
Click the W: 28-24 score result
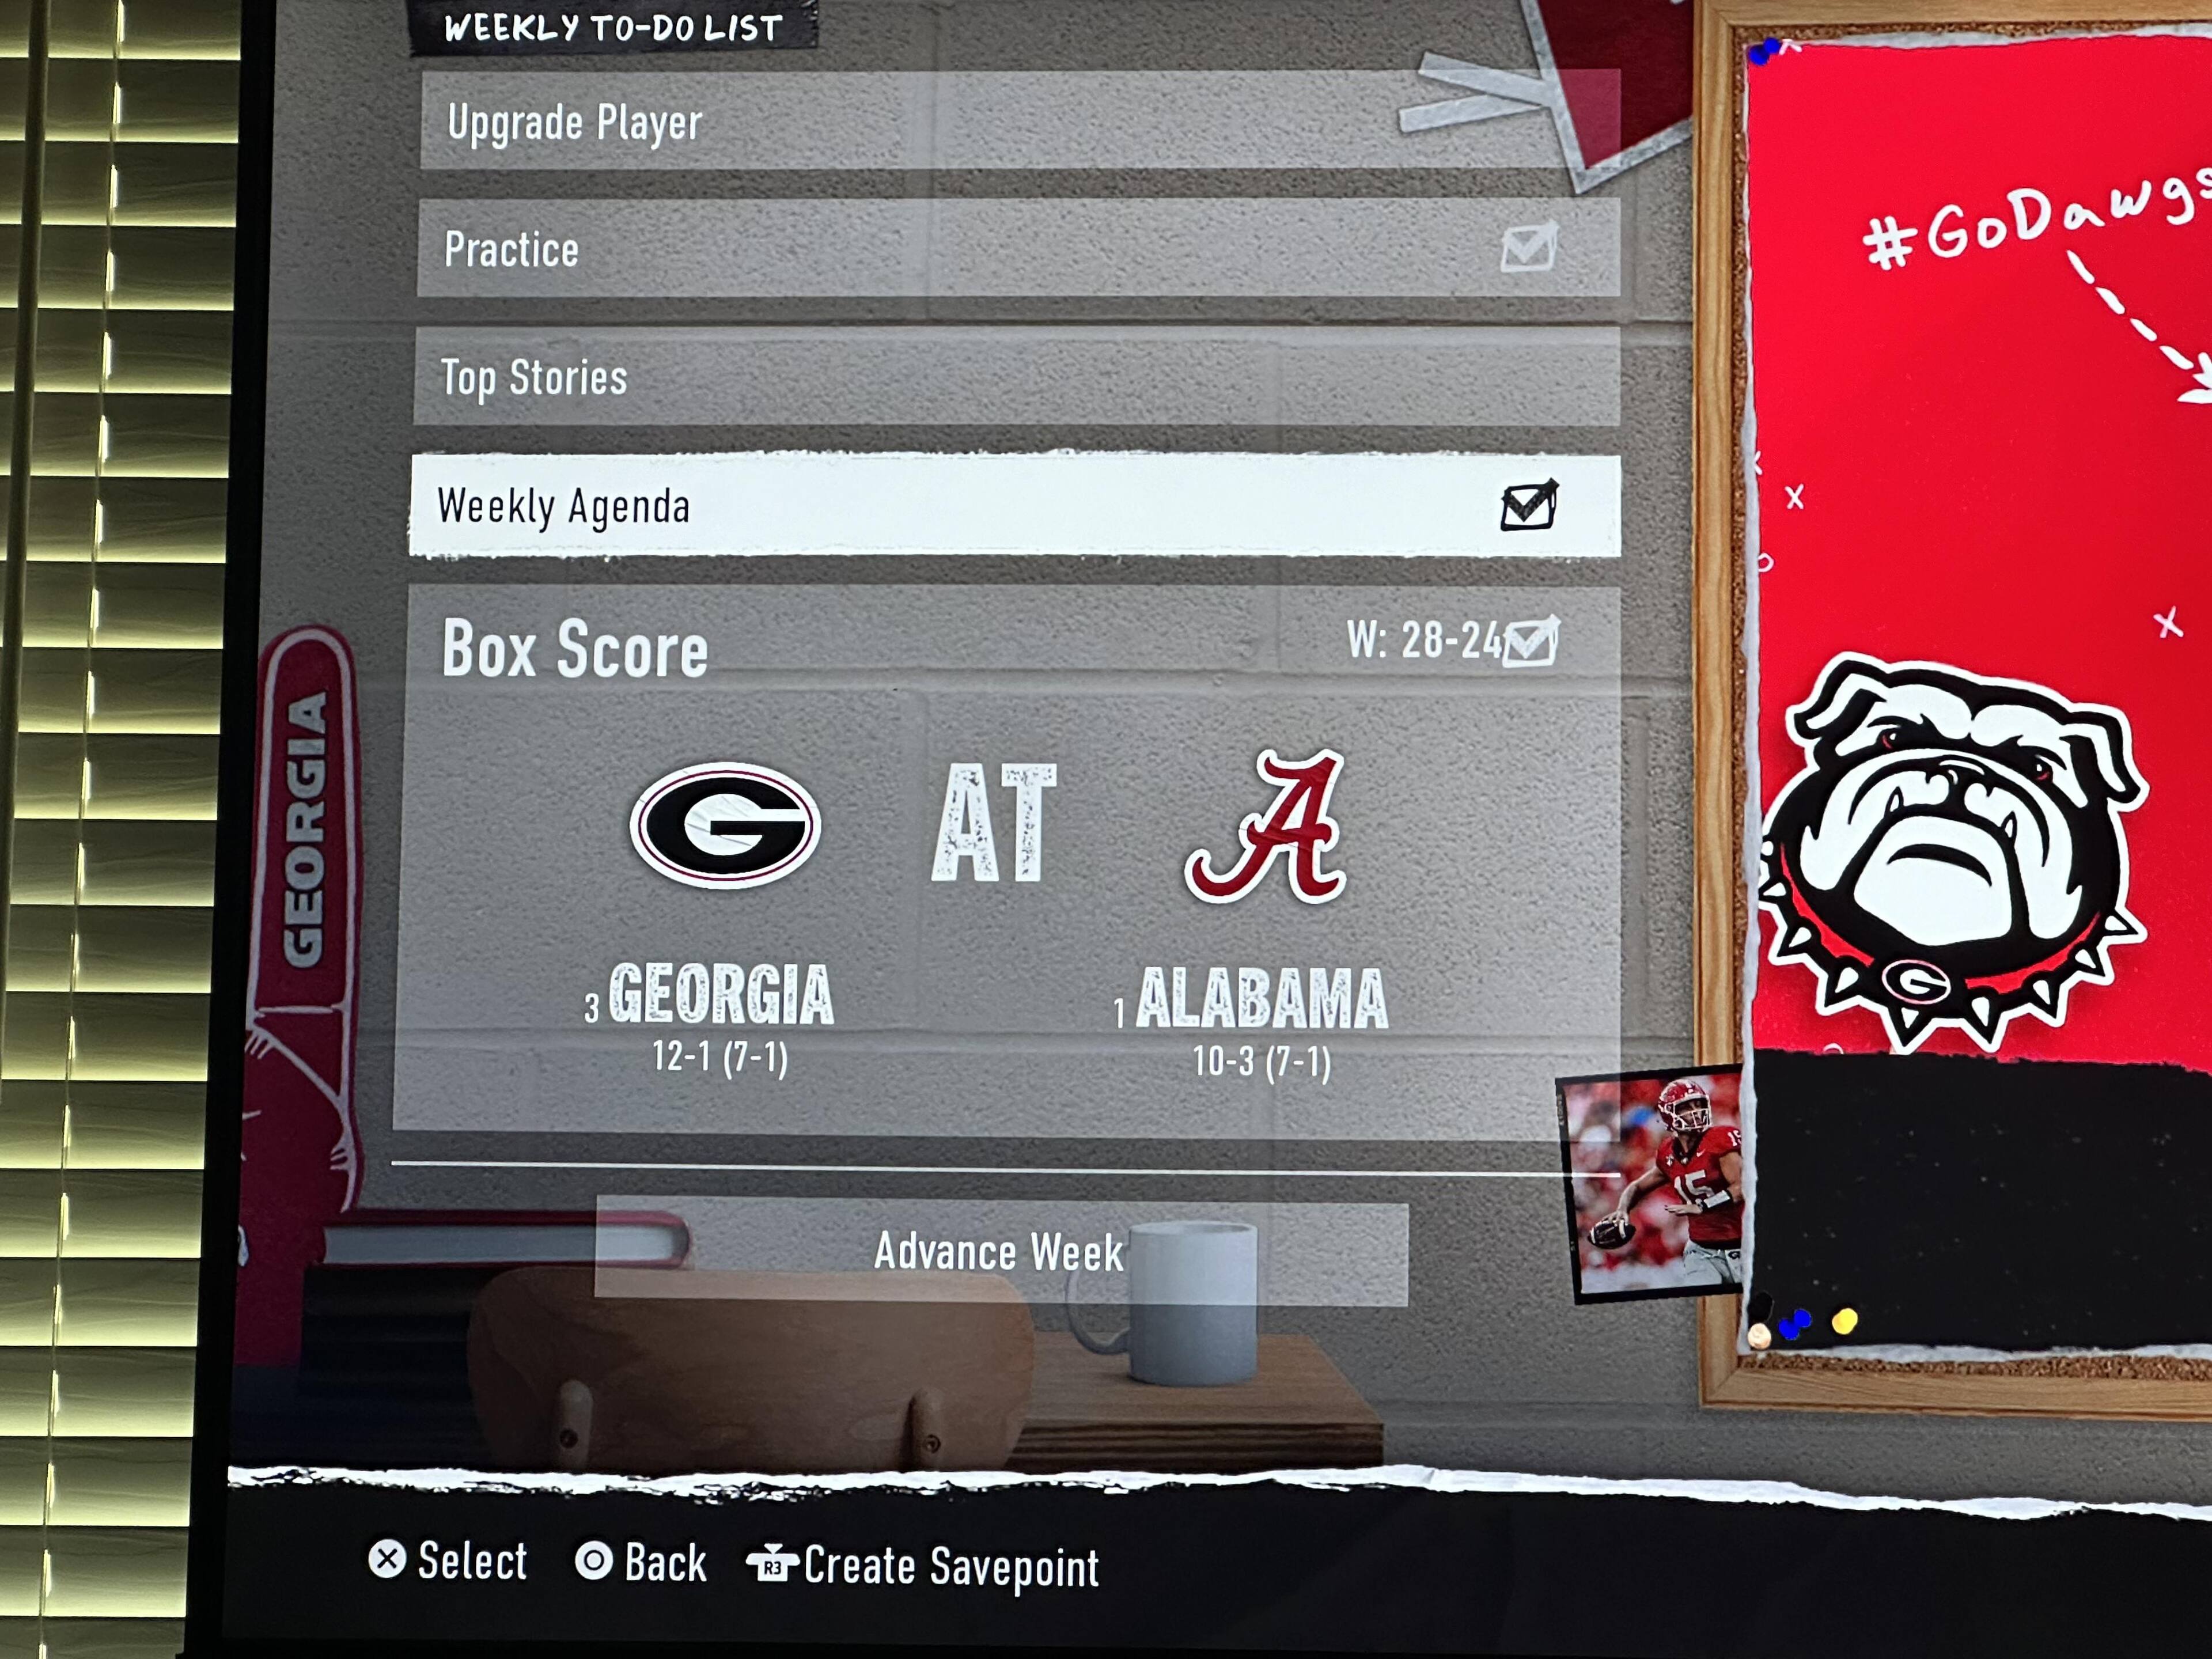1424,640
